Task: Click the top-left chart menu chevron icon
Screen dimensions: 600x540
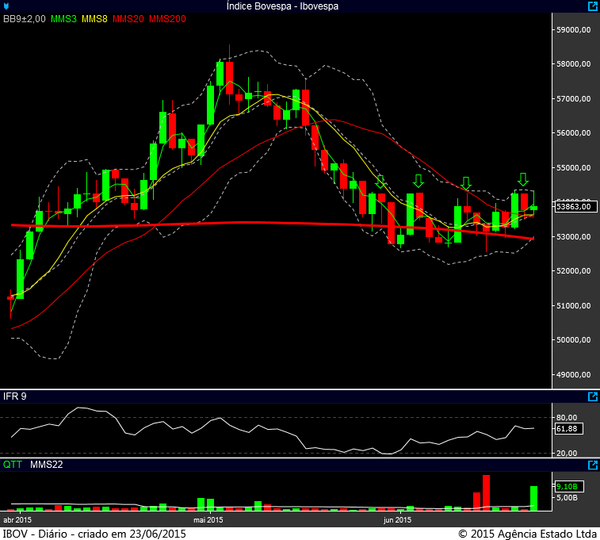Action: (6, 6)
